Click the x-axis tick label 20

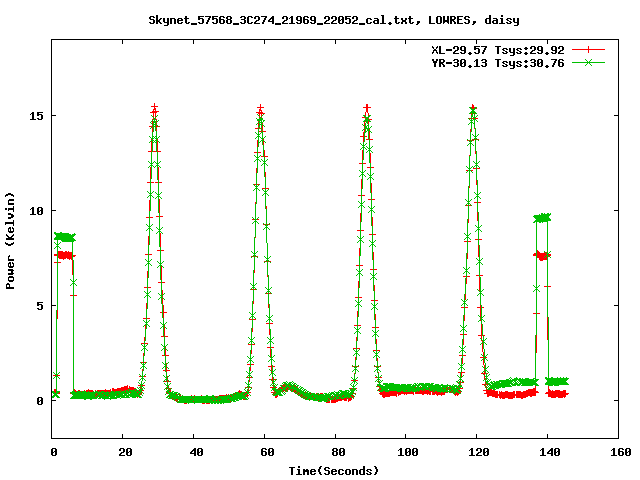point(125,452)
